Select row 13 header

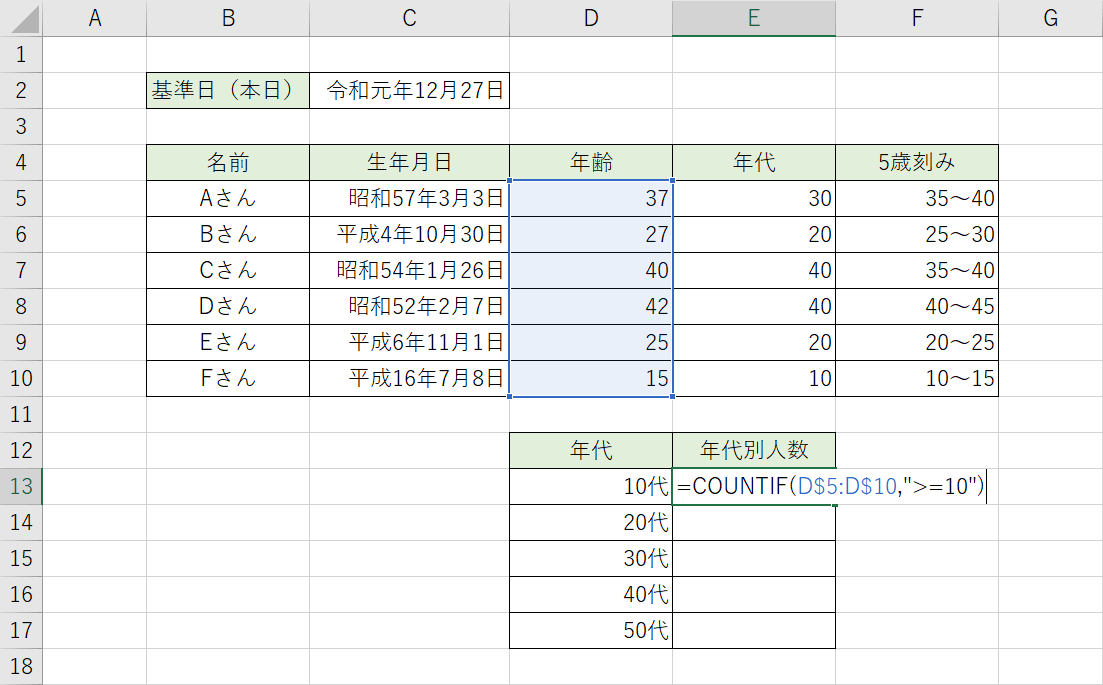click(21, 486)
